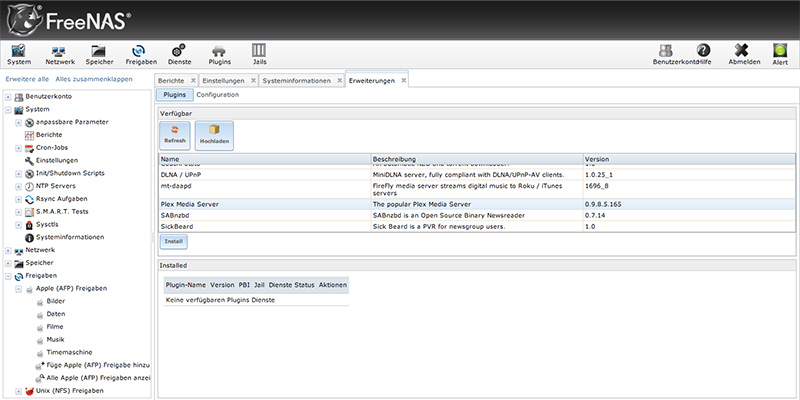Sort by the Beschreibung column header

click(477, 159)
